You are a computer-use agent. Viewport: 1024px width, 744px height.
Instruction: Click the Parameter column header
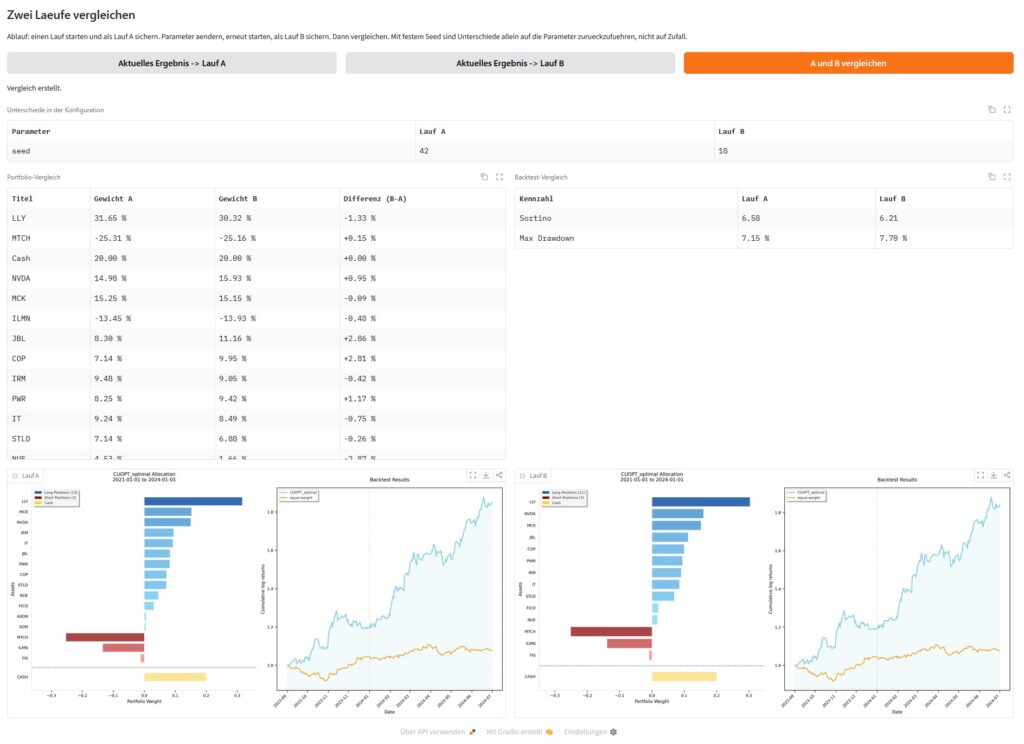[x=211, y=131]
